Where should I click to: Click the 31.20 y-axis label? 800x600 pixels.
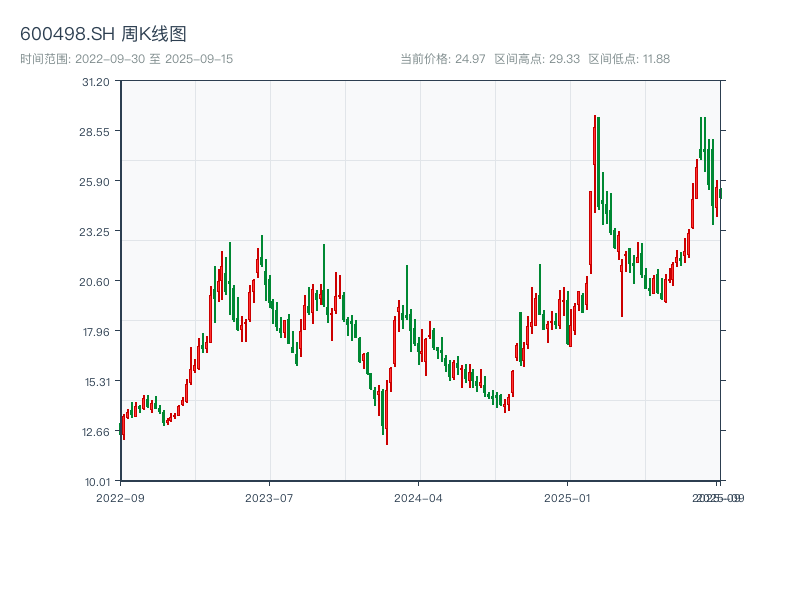[x=96, y=82]
